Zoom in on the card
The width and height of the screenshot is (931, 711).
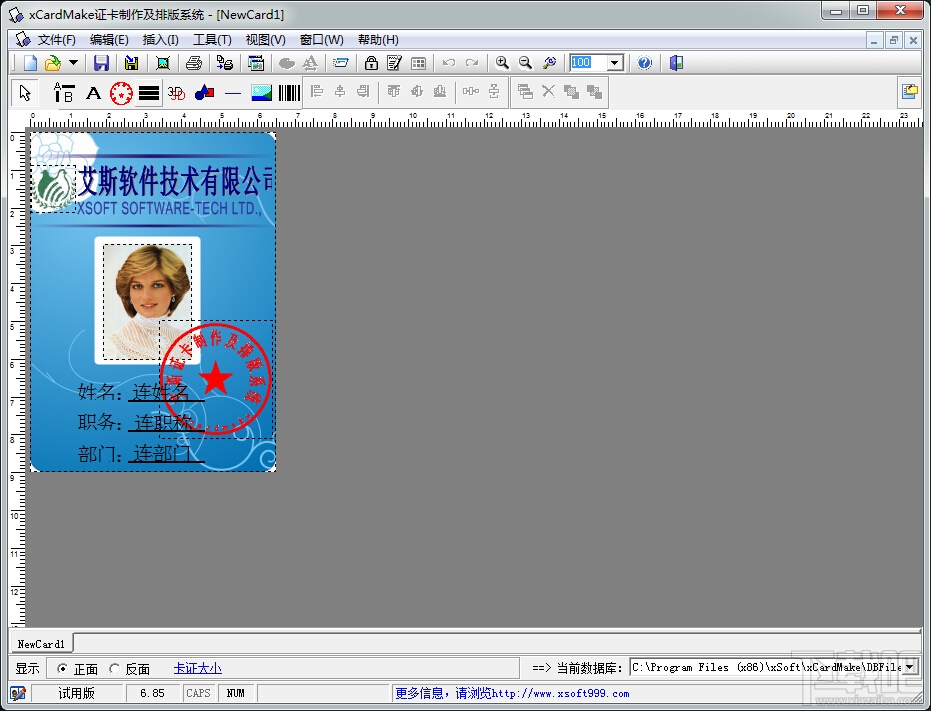click(502, 63)
